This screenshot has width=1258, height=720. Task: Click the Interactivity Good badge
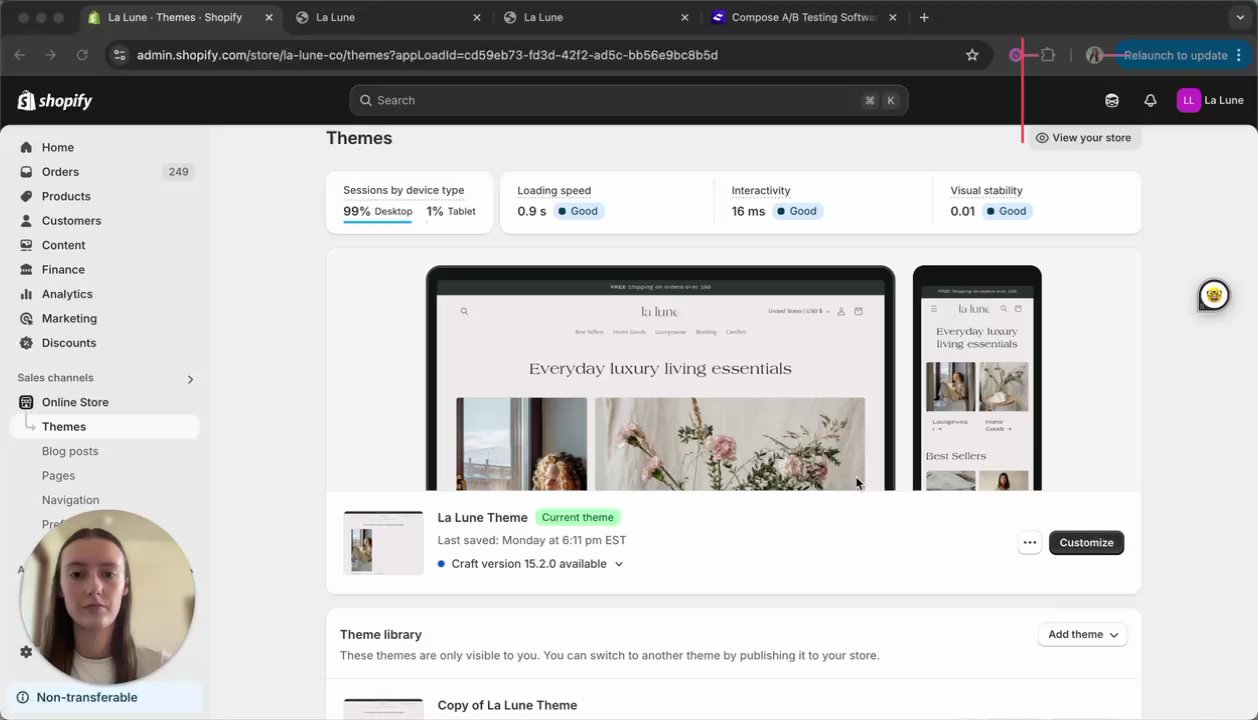click(x=797, y=211)
